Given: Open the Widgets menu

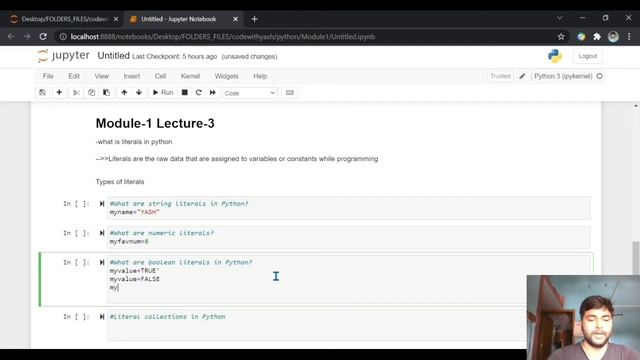Looking at the screenshot, I should coord(227,76).
